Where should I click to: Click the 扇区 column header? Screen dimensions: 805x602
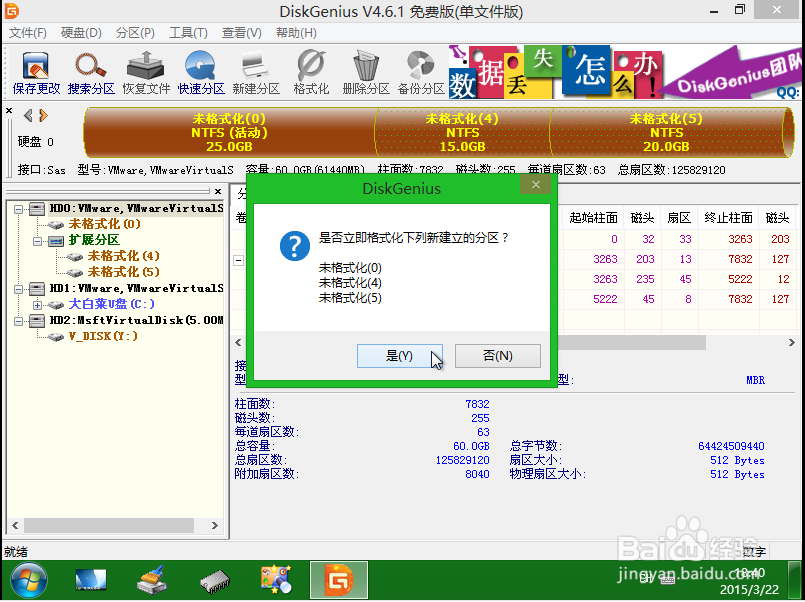point(679,218)
